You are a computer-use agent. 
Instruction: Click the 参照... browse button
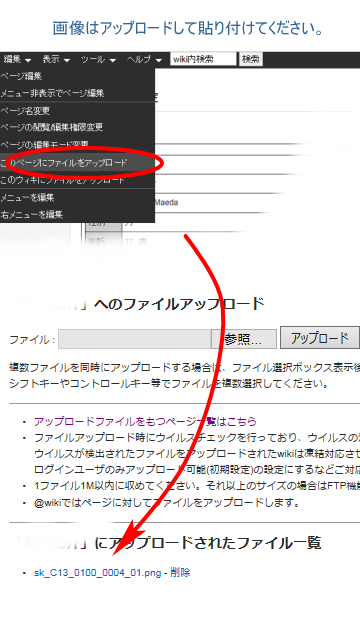point(244,339)
